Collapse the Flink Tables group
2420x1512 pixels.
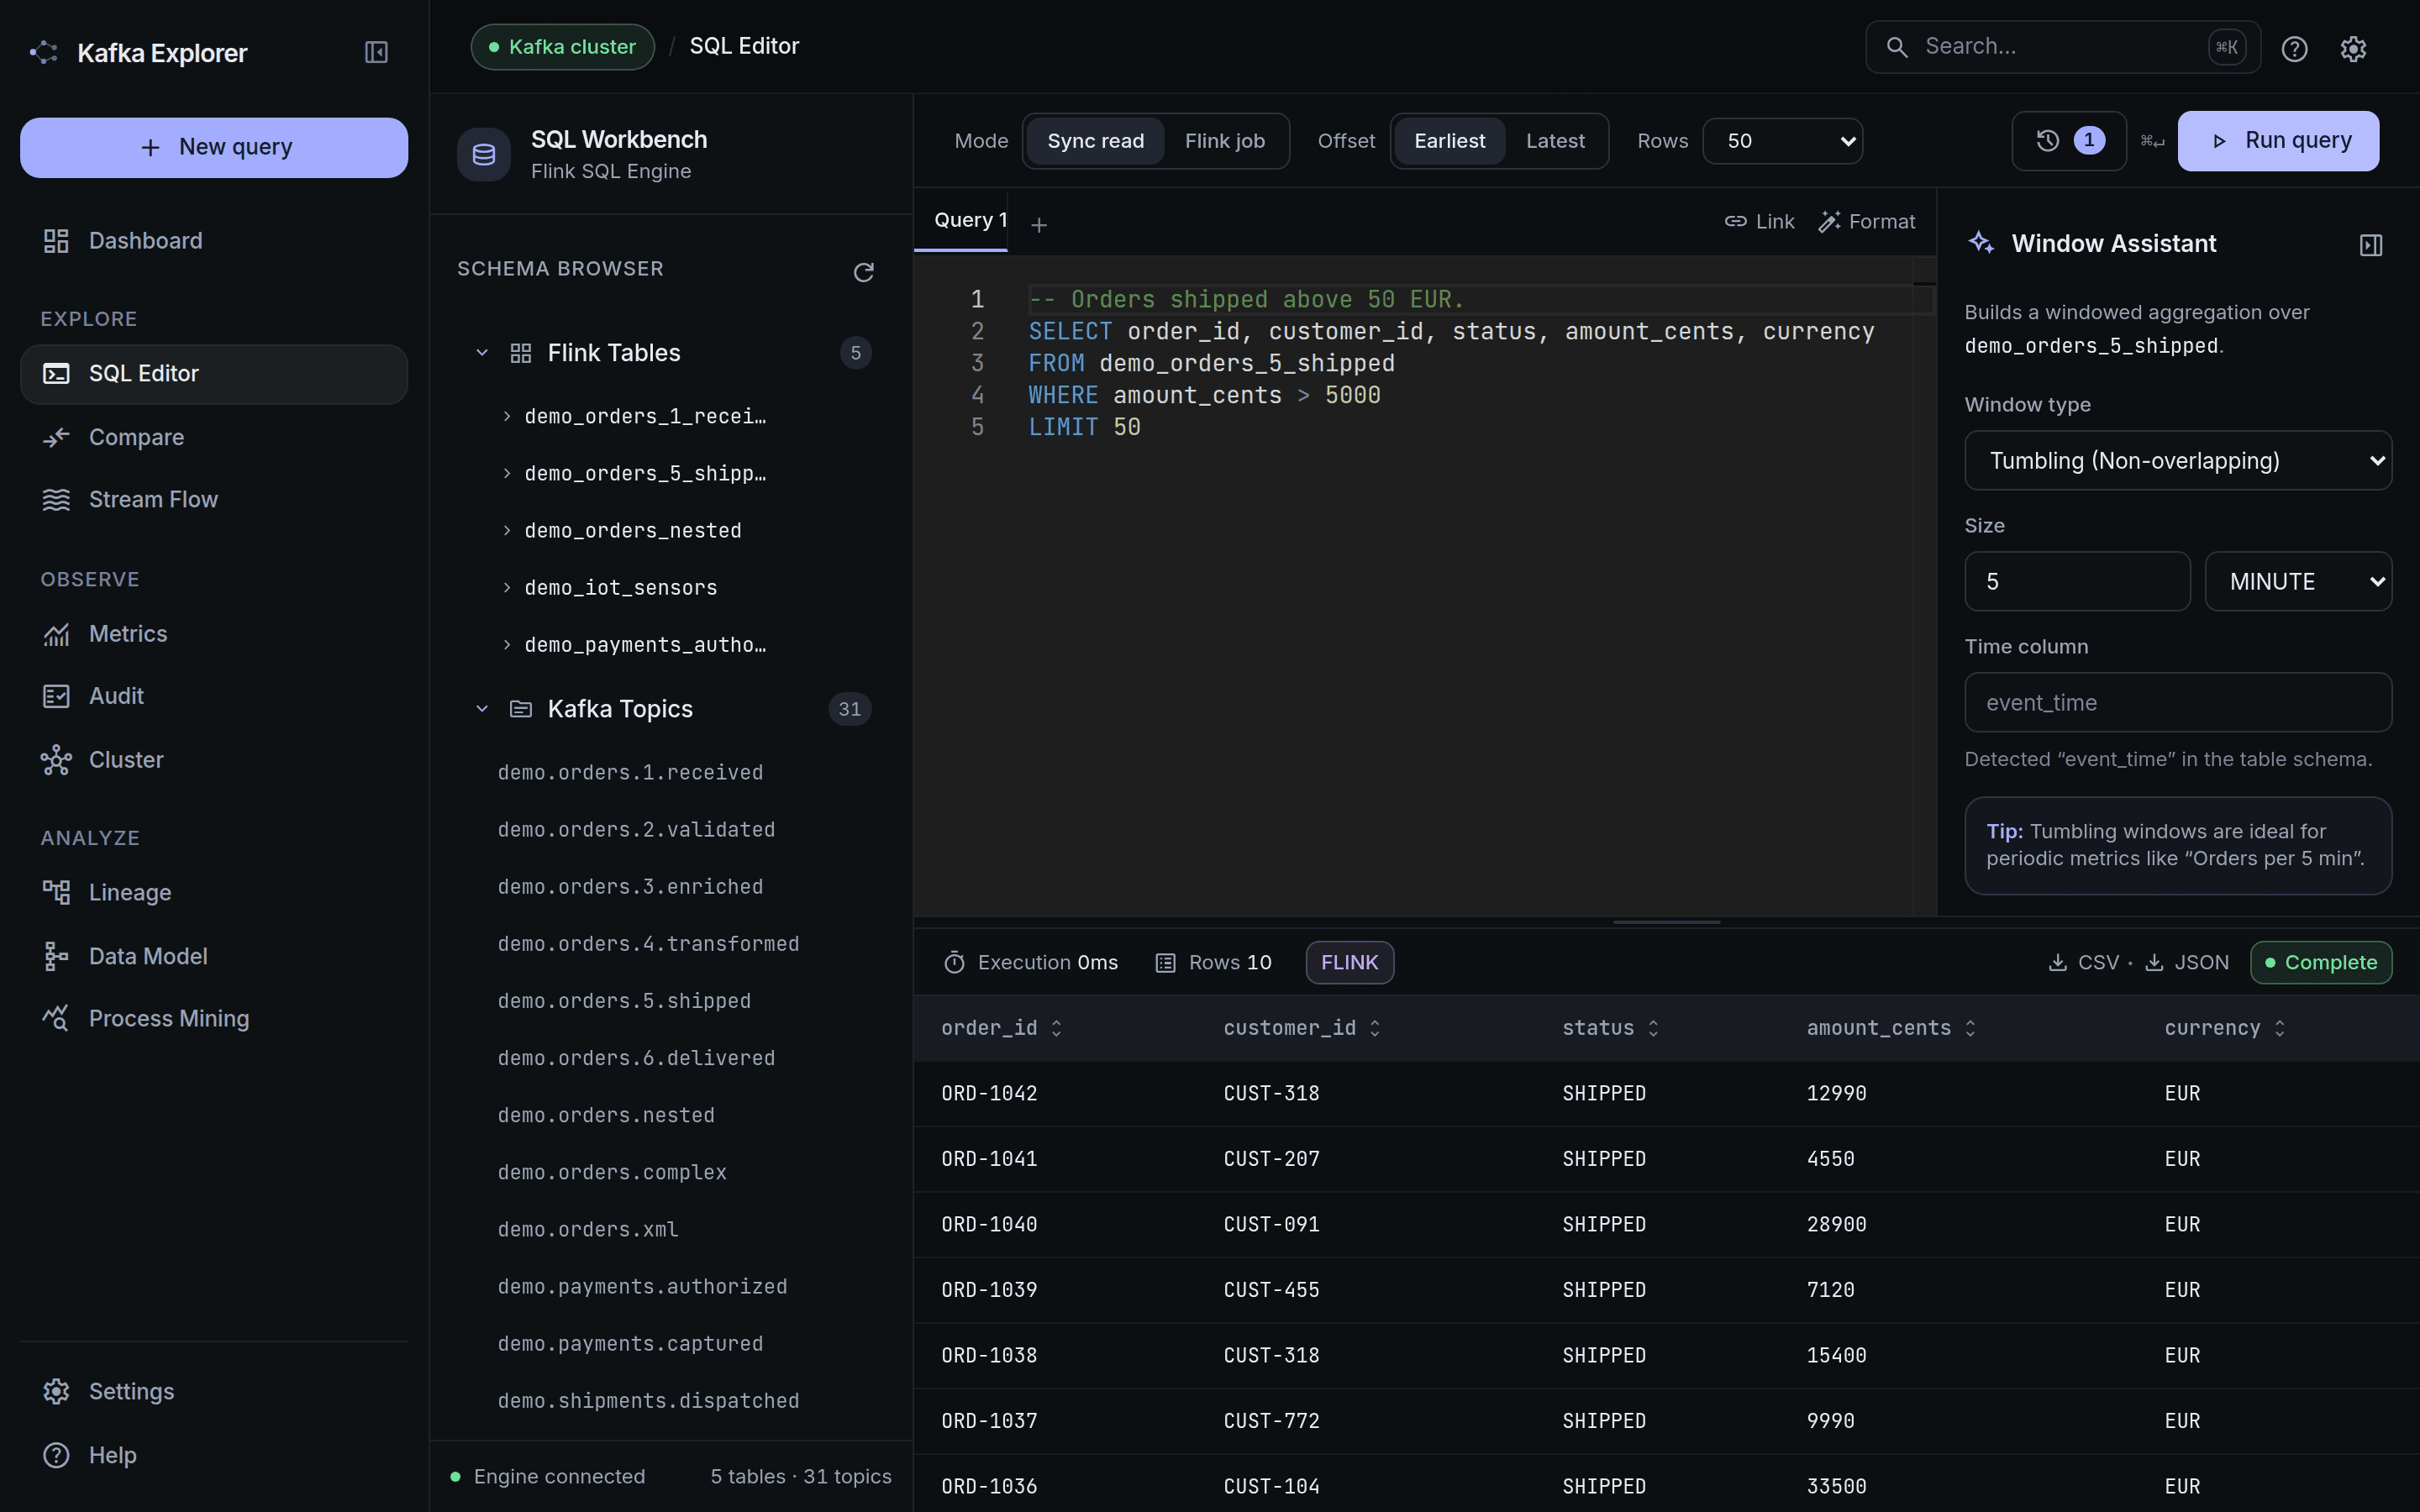pos(482,353)
